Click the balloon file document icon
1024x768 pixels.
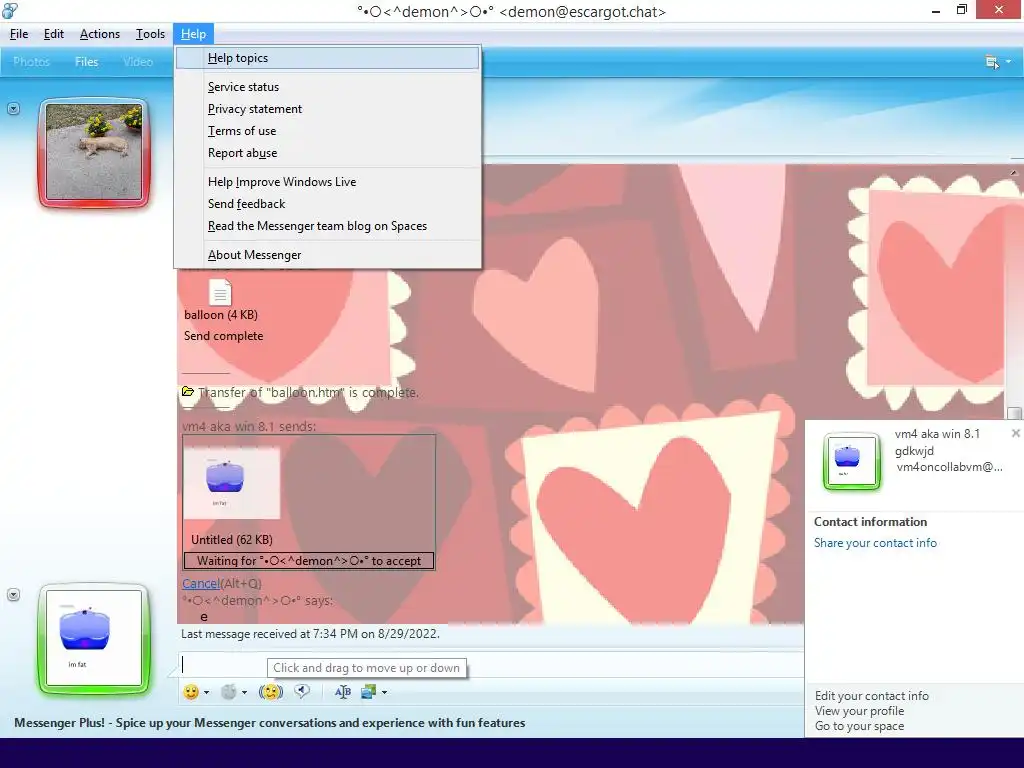(220, 292)
